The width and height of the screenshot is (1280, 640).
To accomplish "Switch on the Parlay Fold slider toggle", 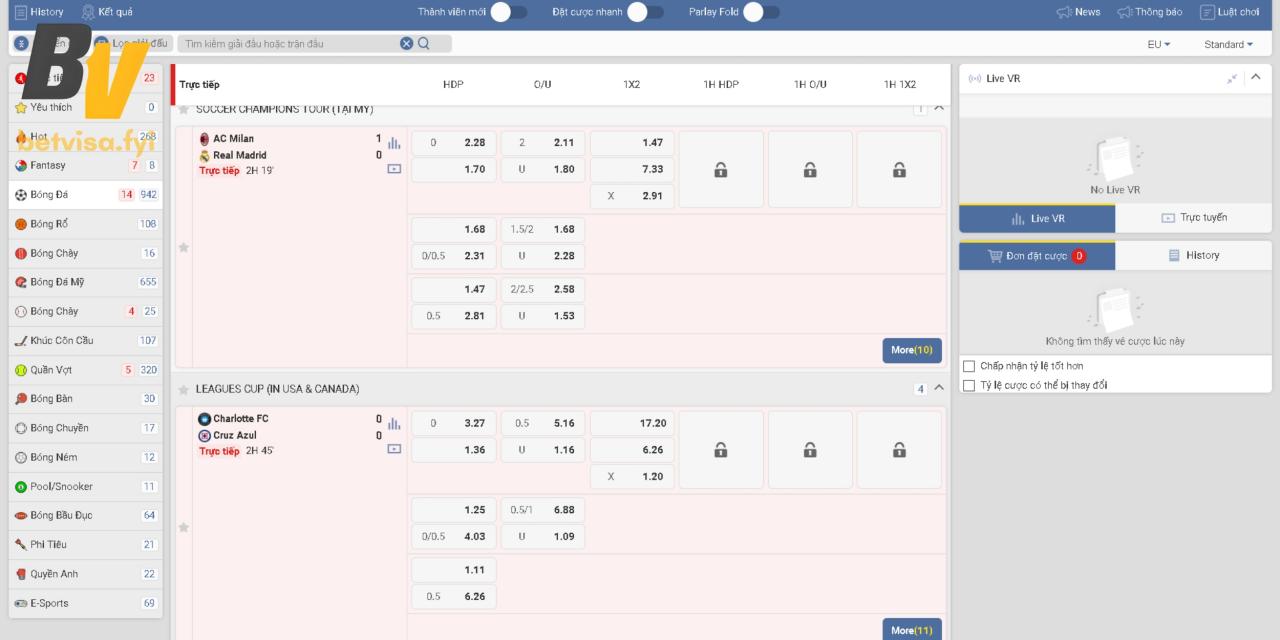I will tap(760, 12).
